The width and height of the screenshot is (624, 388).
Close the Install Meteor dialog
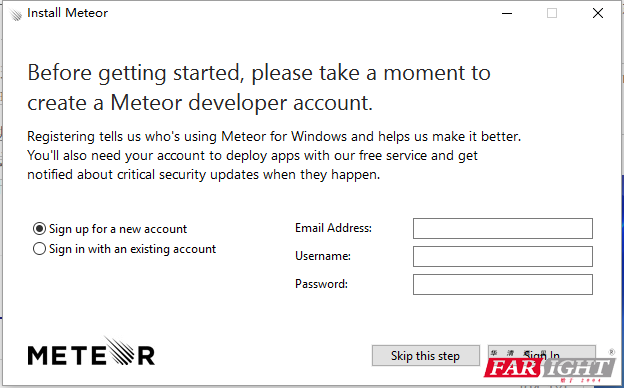(x=597, y=13)
